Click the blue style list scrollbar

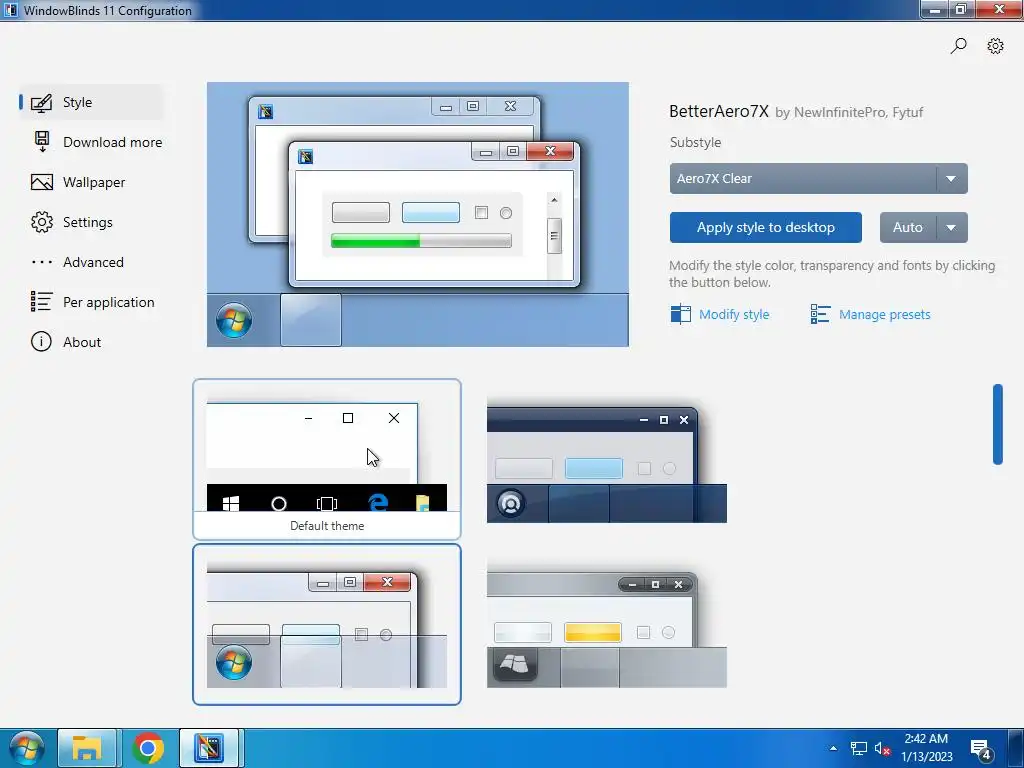(x=997, y=424)
